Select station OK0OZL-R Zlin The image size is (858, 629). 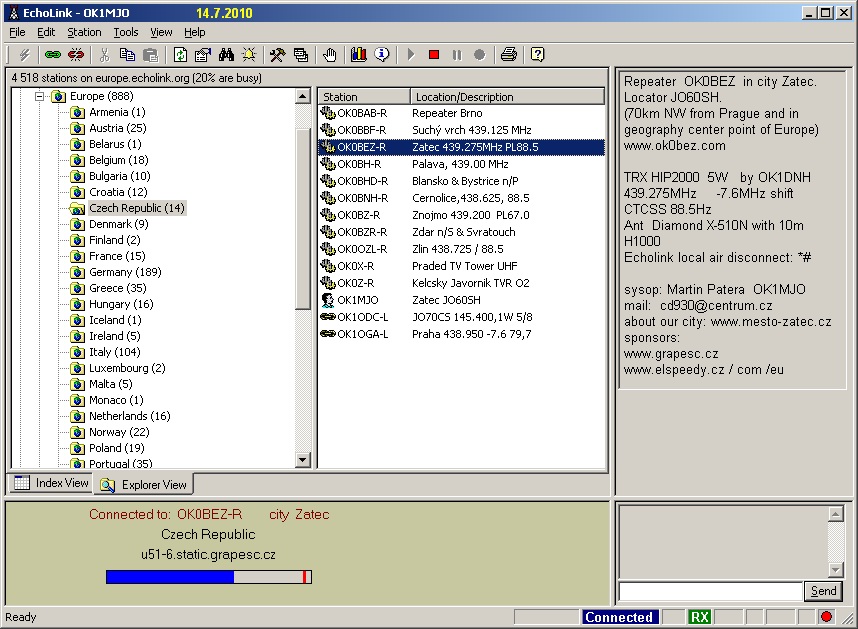pos(461,249)
